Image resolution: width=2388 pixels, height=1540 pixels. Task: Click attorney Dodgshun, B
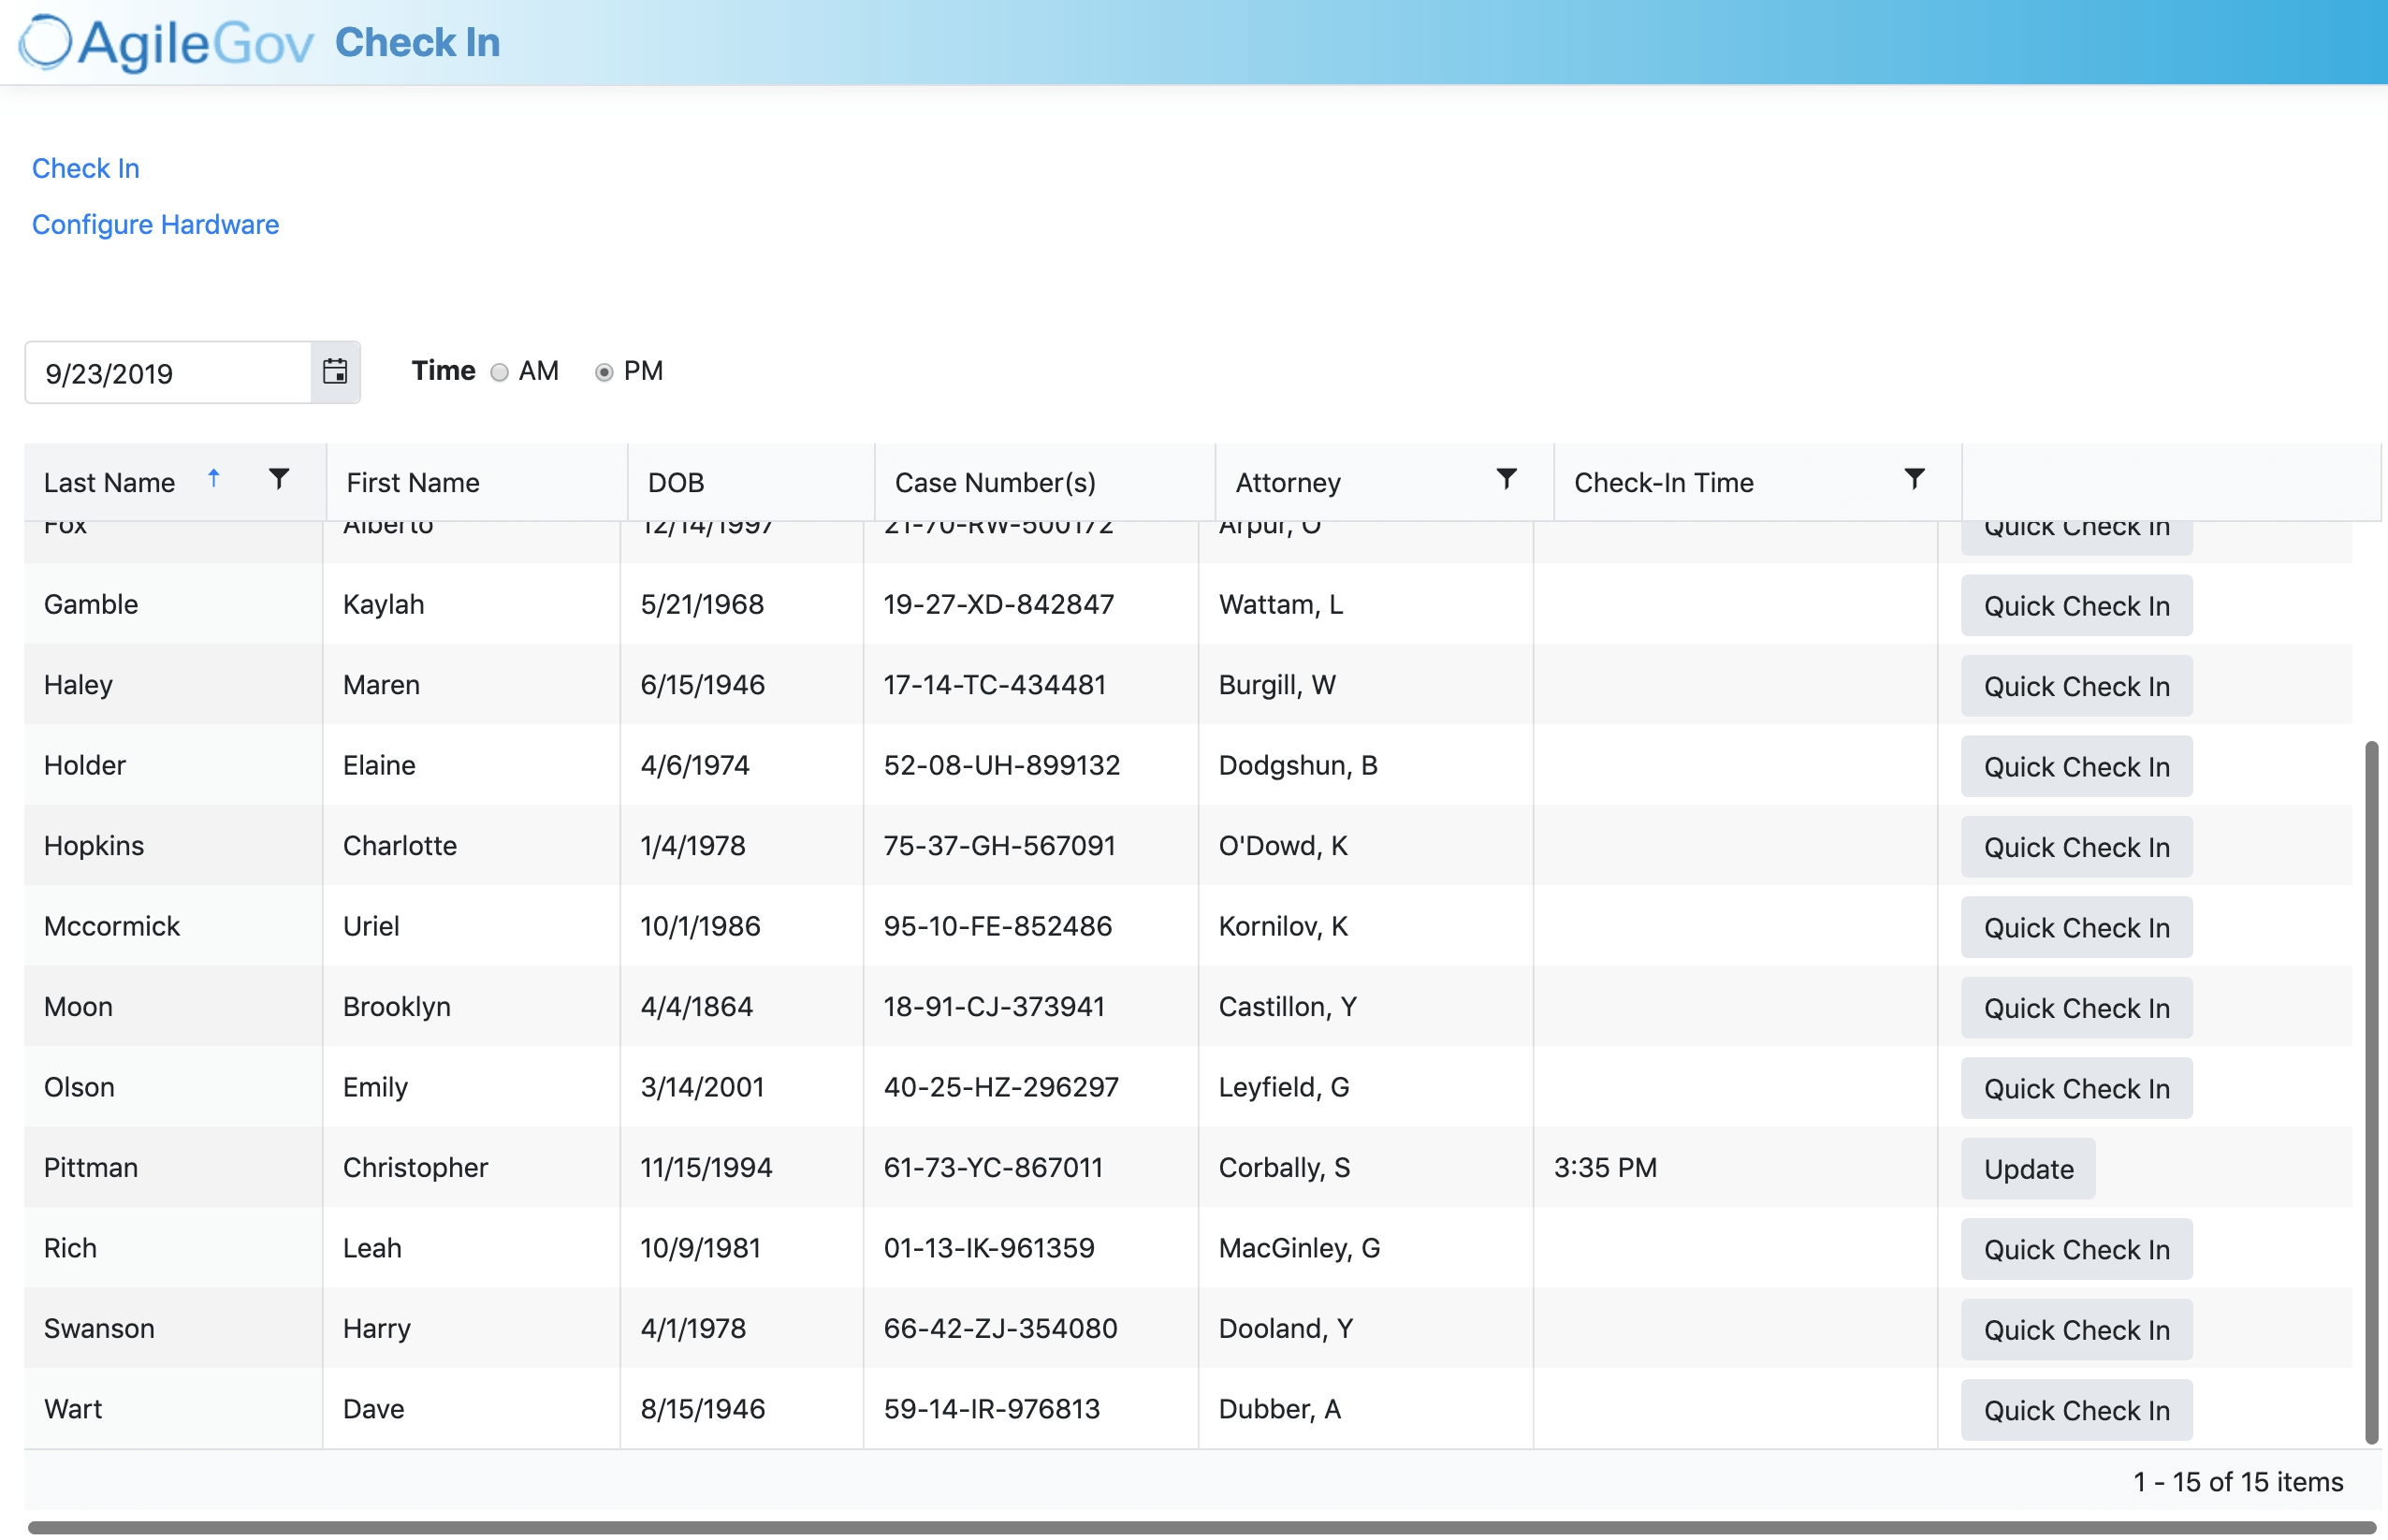coord(1298,765)
